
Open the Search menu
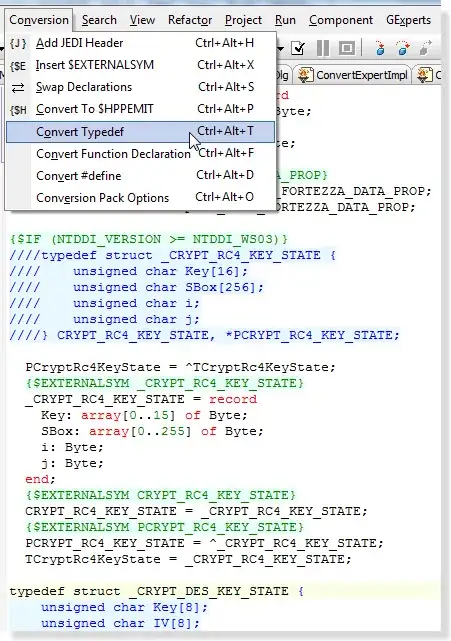click(99, 20)
